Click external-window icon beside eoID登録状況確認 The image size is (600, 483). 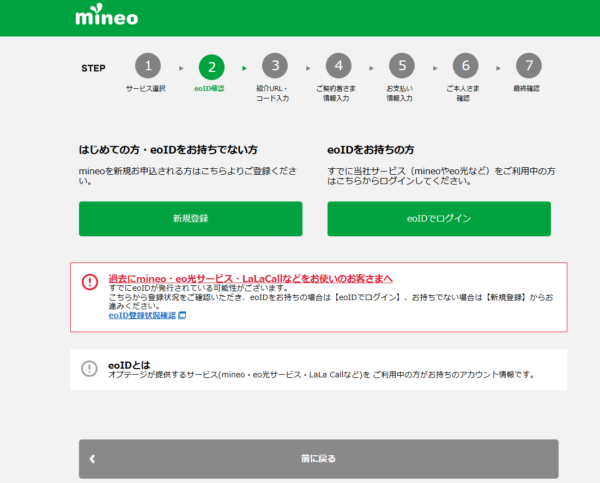point(183,315)
